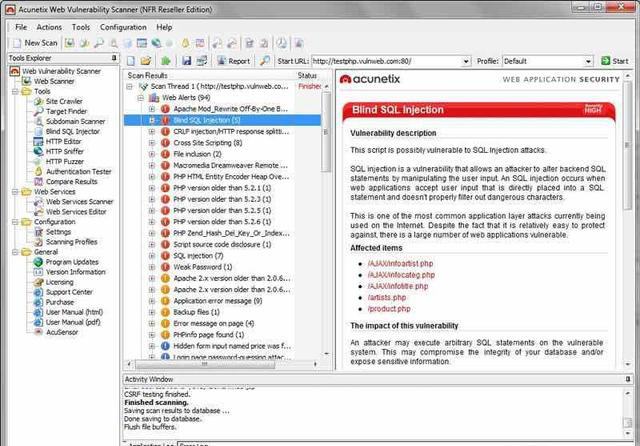Viewport: 640px width, 446px height.
Task: Click the green arrow icon in the scan toolbar
Action: point(166,61)
